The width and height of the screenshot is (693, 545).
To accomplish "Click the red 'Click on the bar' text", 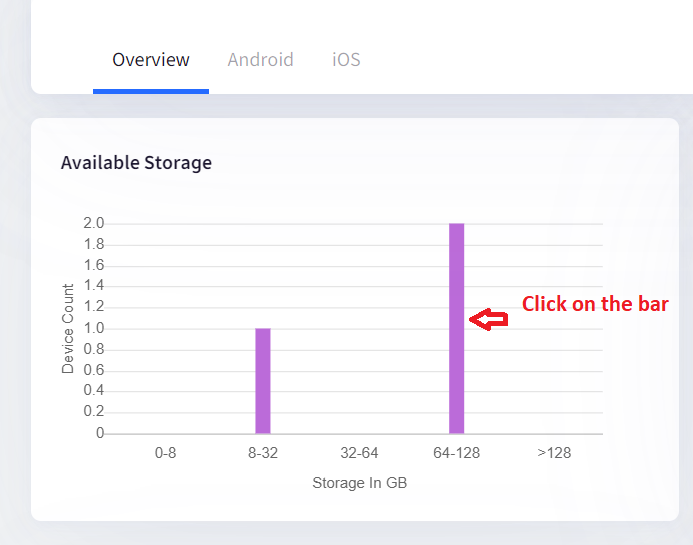I will (x=595, y=304).
